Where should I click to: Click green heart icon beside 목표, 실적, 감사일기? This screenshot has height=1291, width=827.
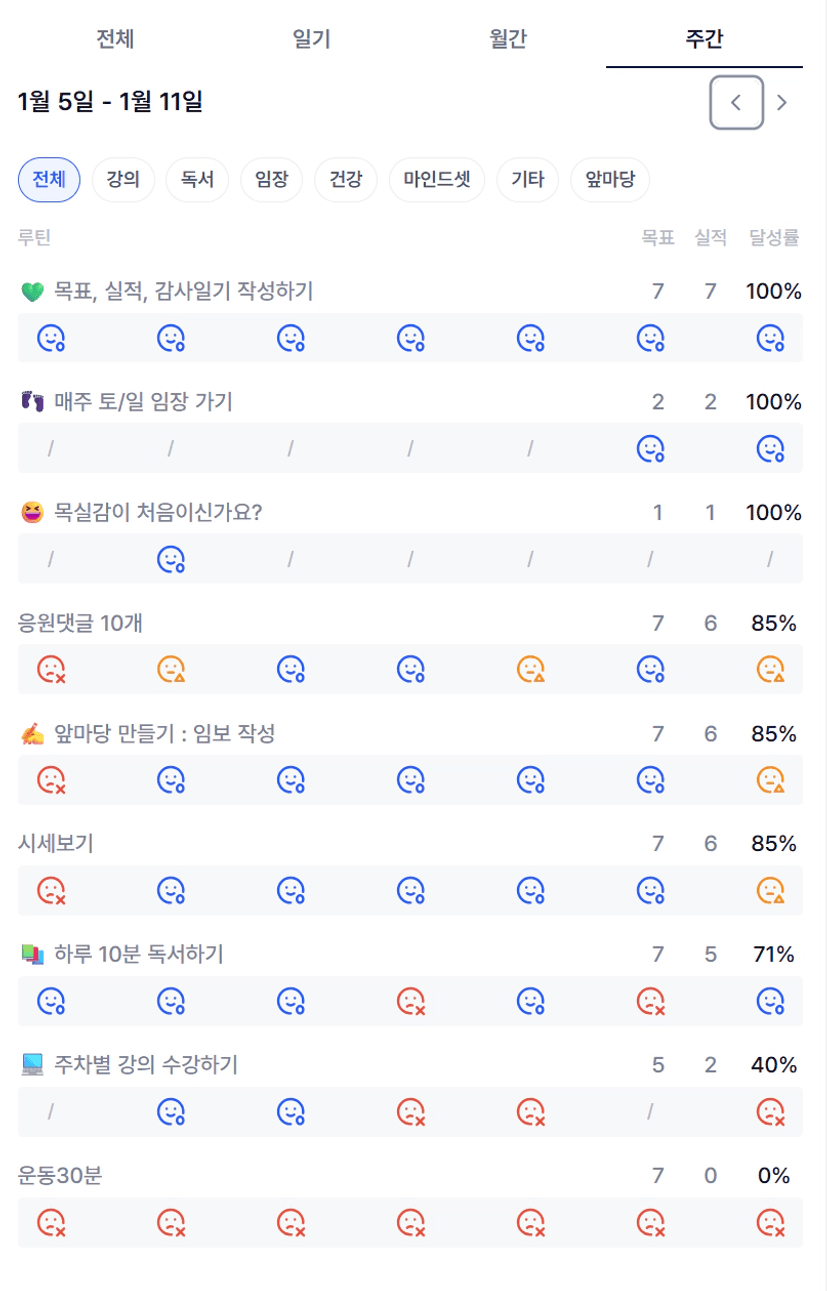[32, 291]
